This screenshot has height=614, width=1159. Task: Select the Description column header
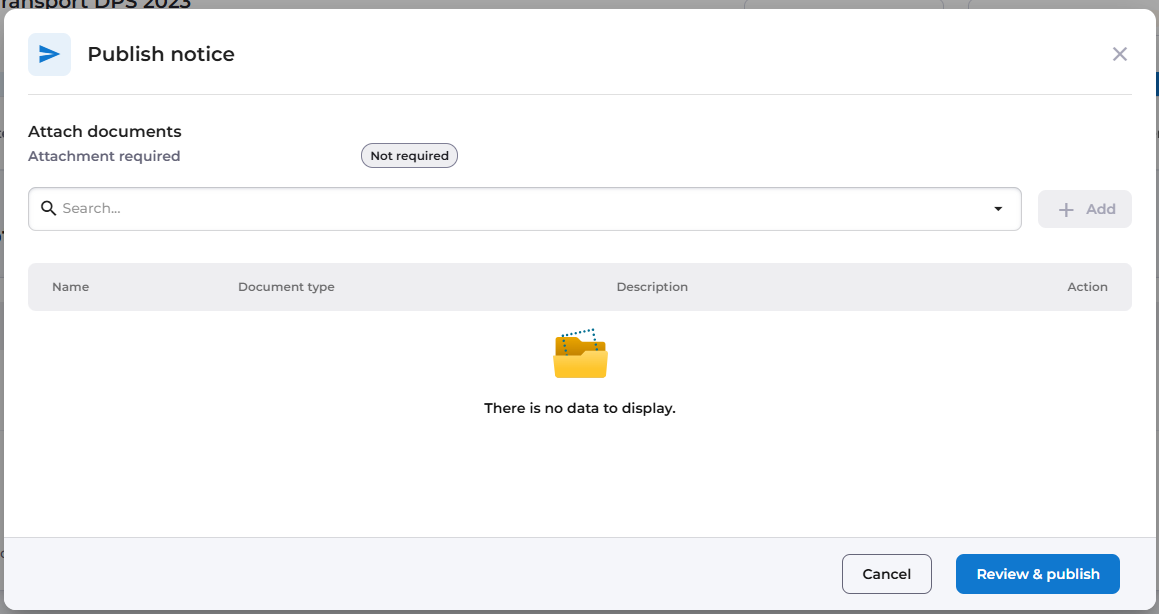coord(652,287)
